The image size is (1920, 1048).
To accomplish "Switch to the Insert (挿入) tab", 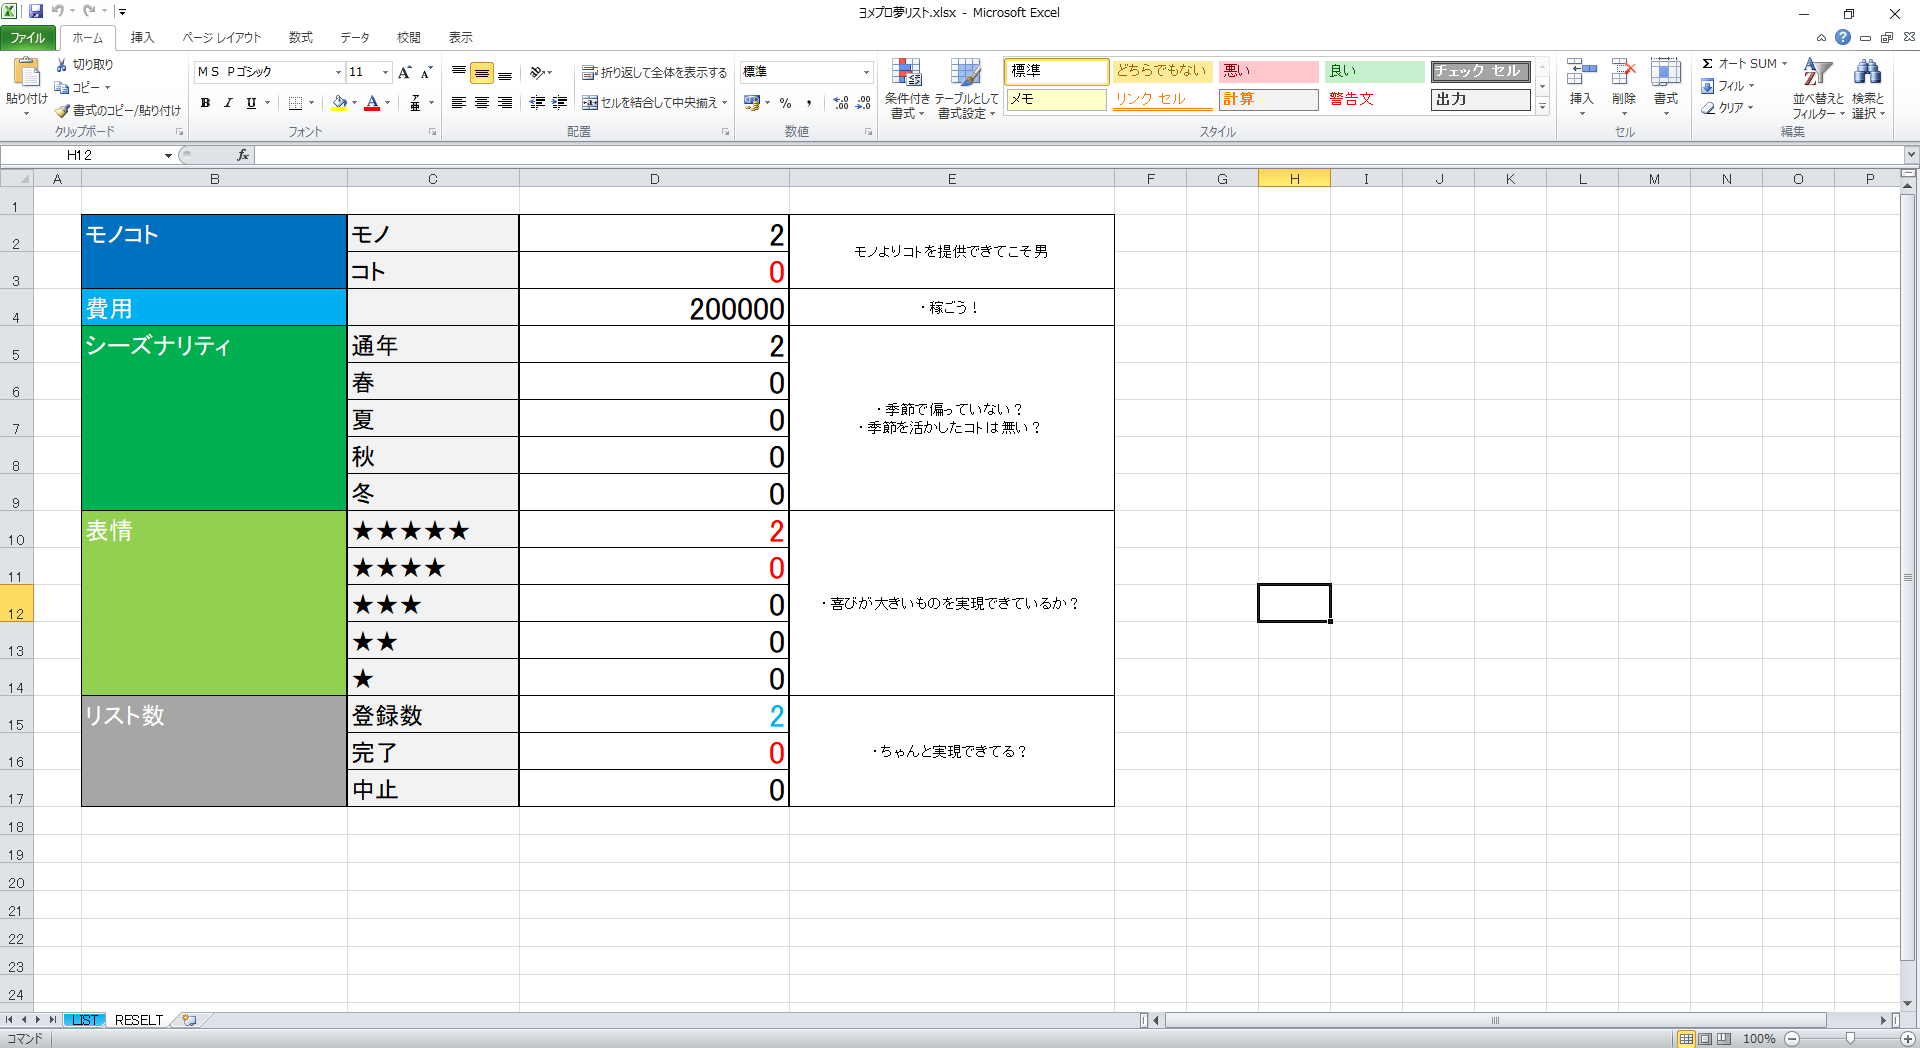I will tap(143, 38).
